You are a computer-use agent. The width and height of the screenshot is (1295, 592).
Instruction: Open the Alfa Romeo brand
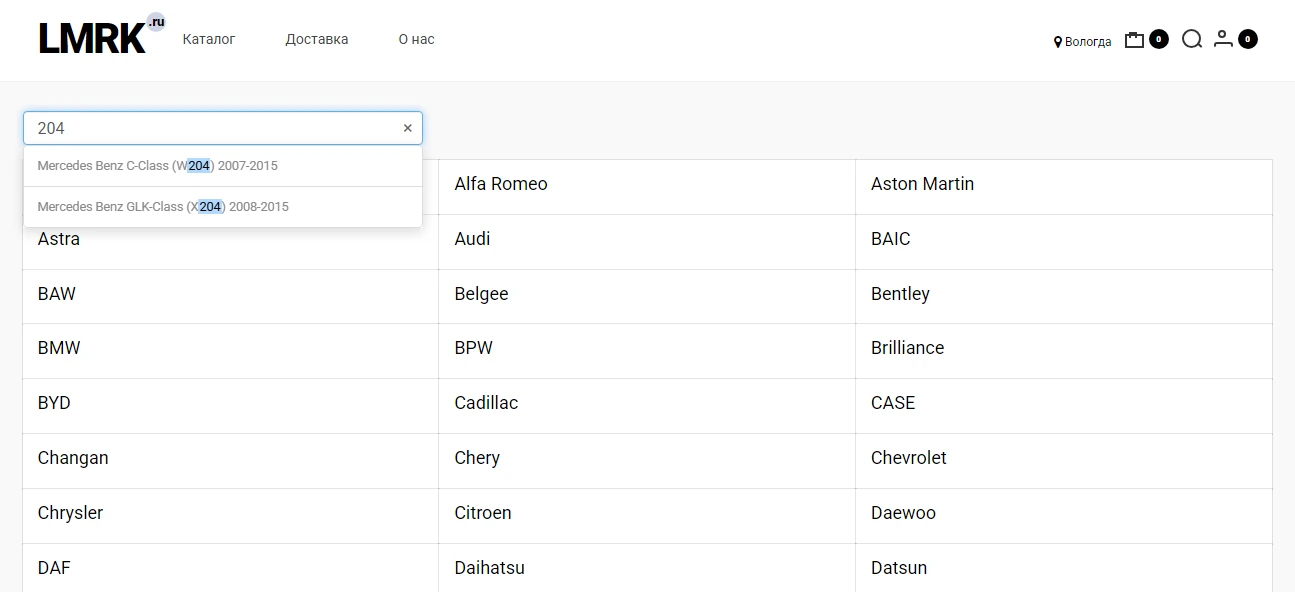pyautogui.click(x=501, y=184)
